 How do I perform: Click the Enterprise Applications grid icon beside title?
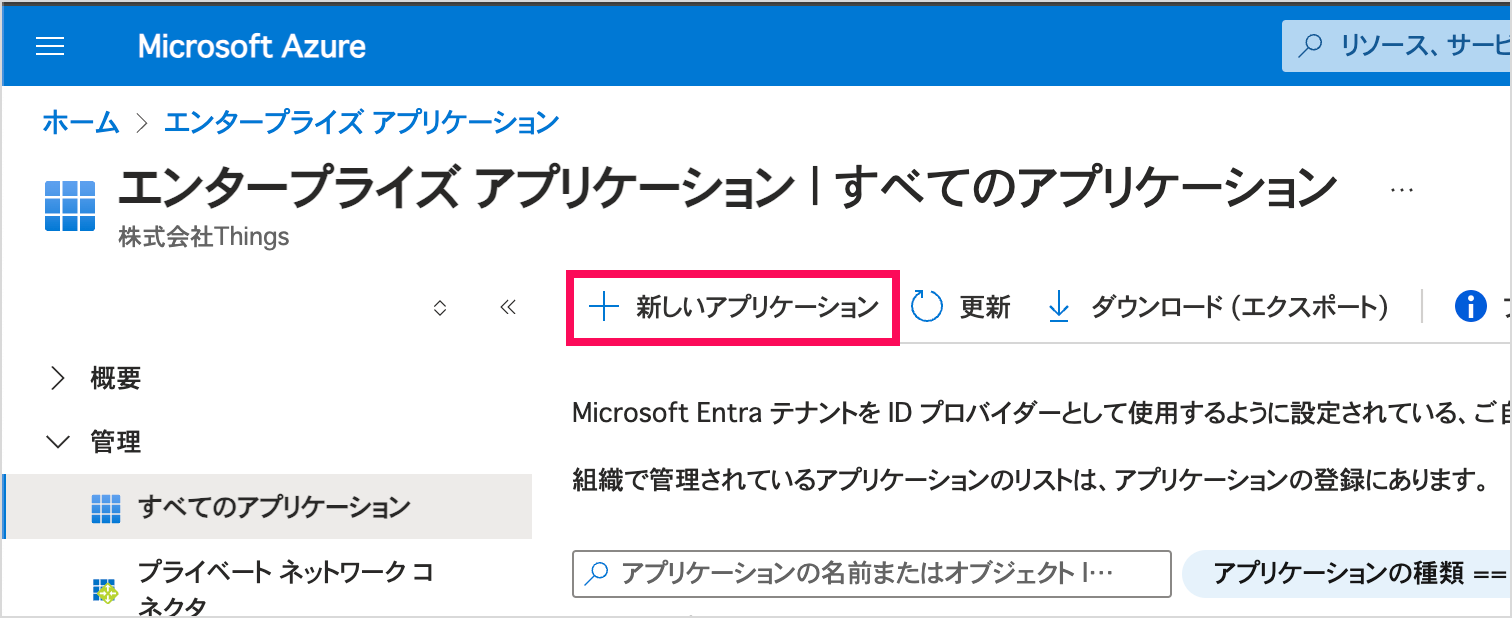pyautogui.click(x=70, y=206)
